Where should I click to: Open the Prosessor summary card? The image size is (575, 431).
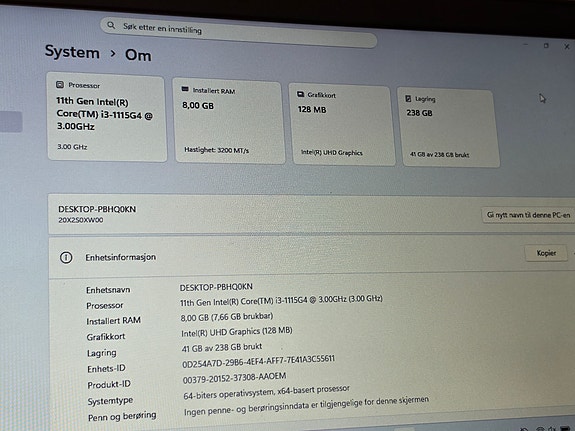107,117
